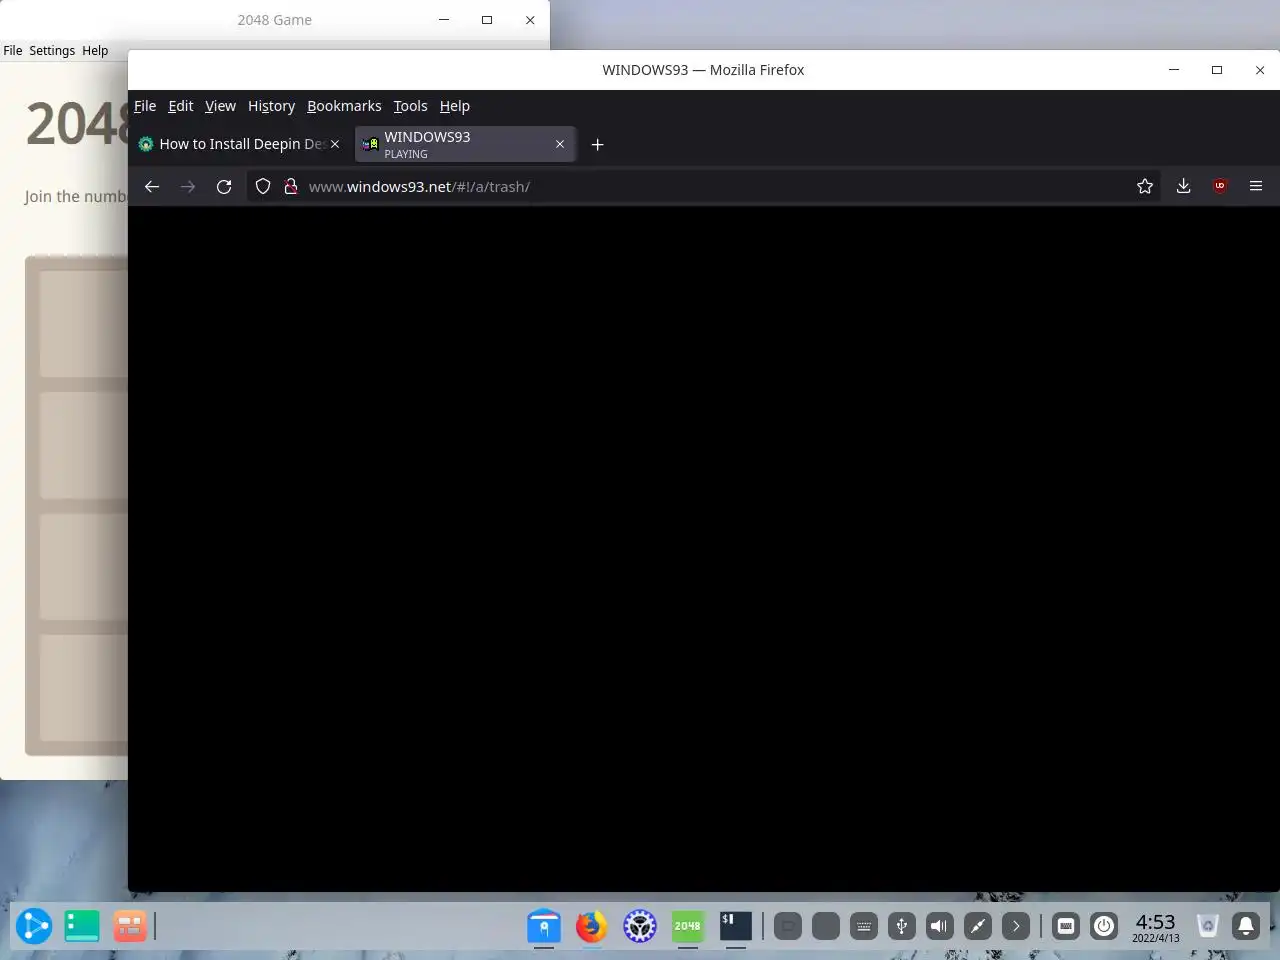Open the Firefox Edit menu

180,106
